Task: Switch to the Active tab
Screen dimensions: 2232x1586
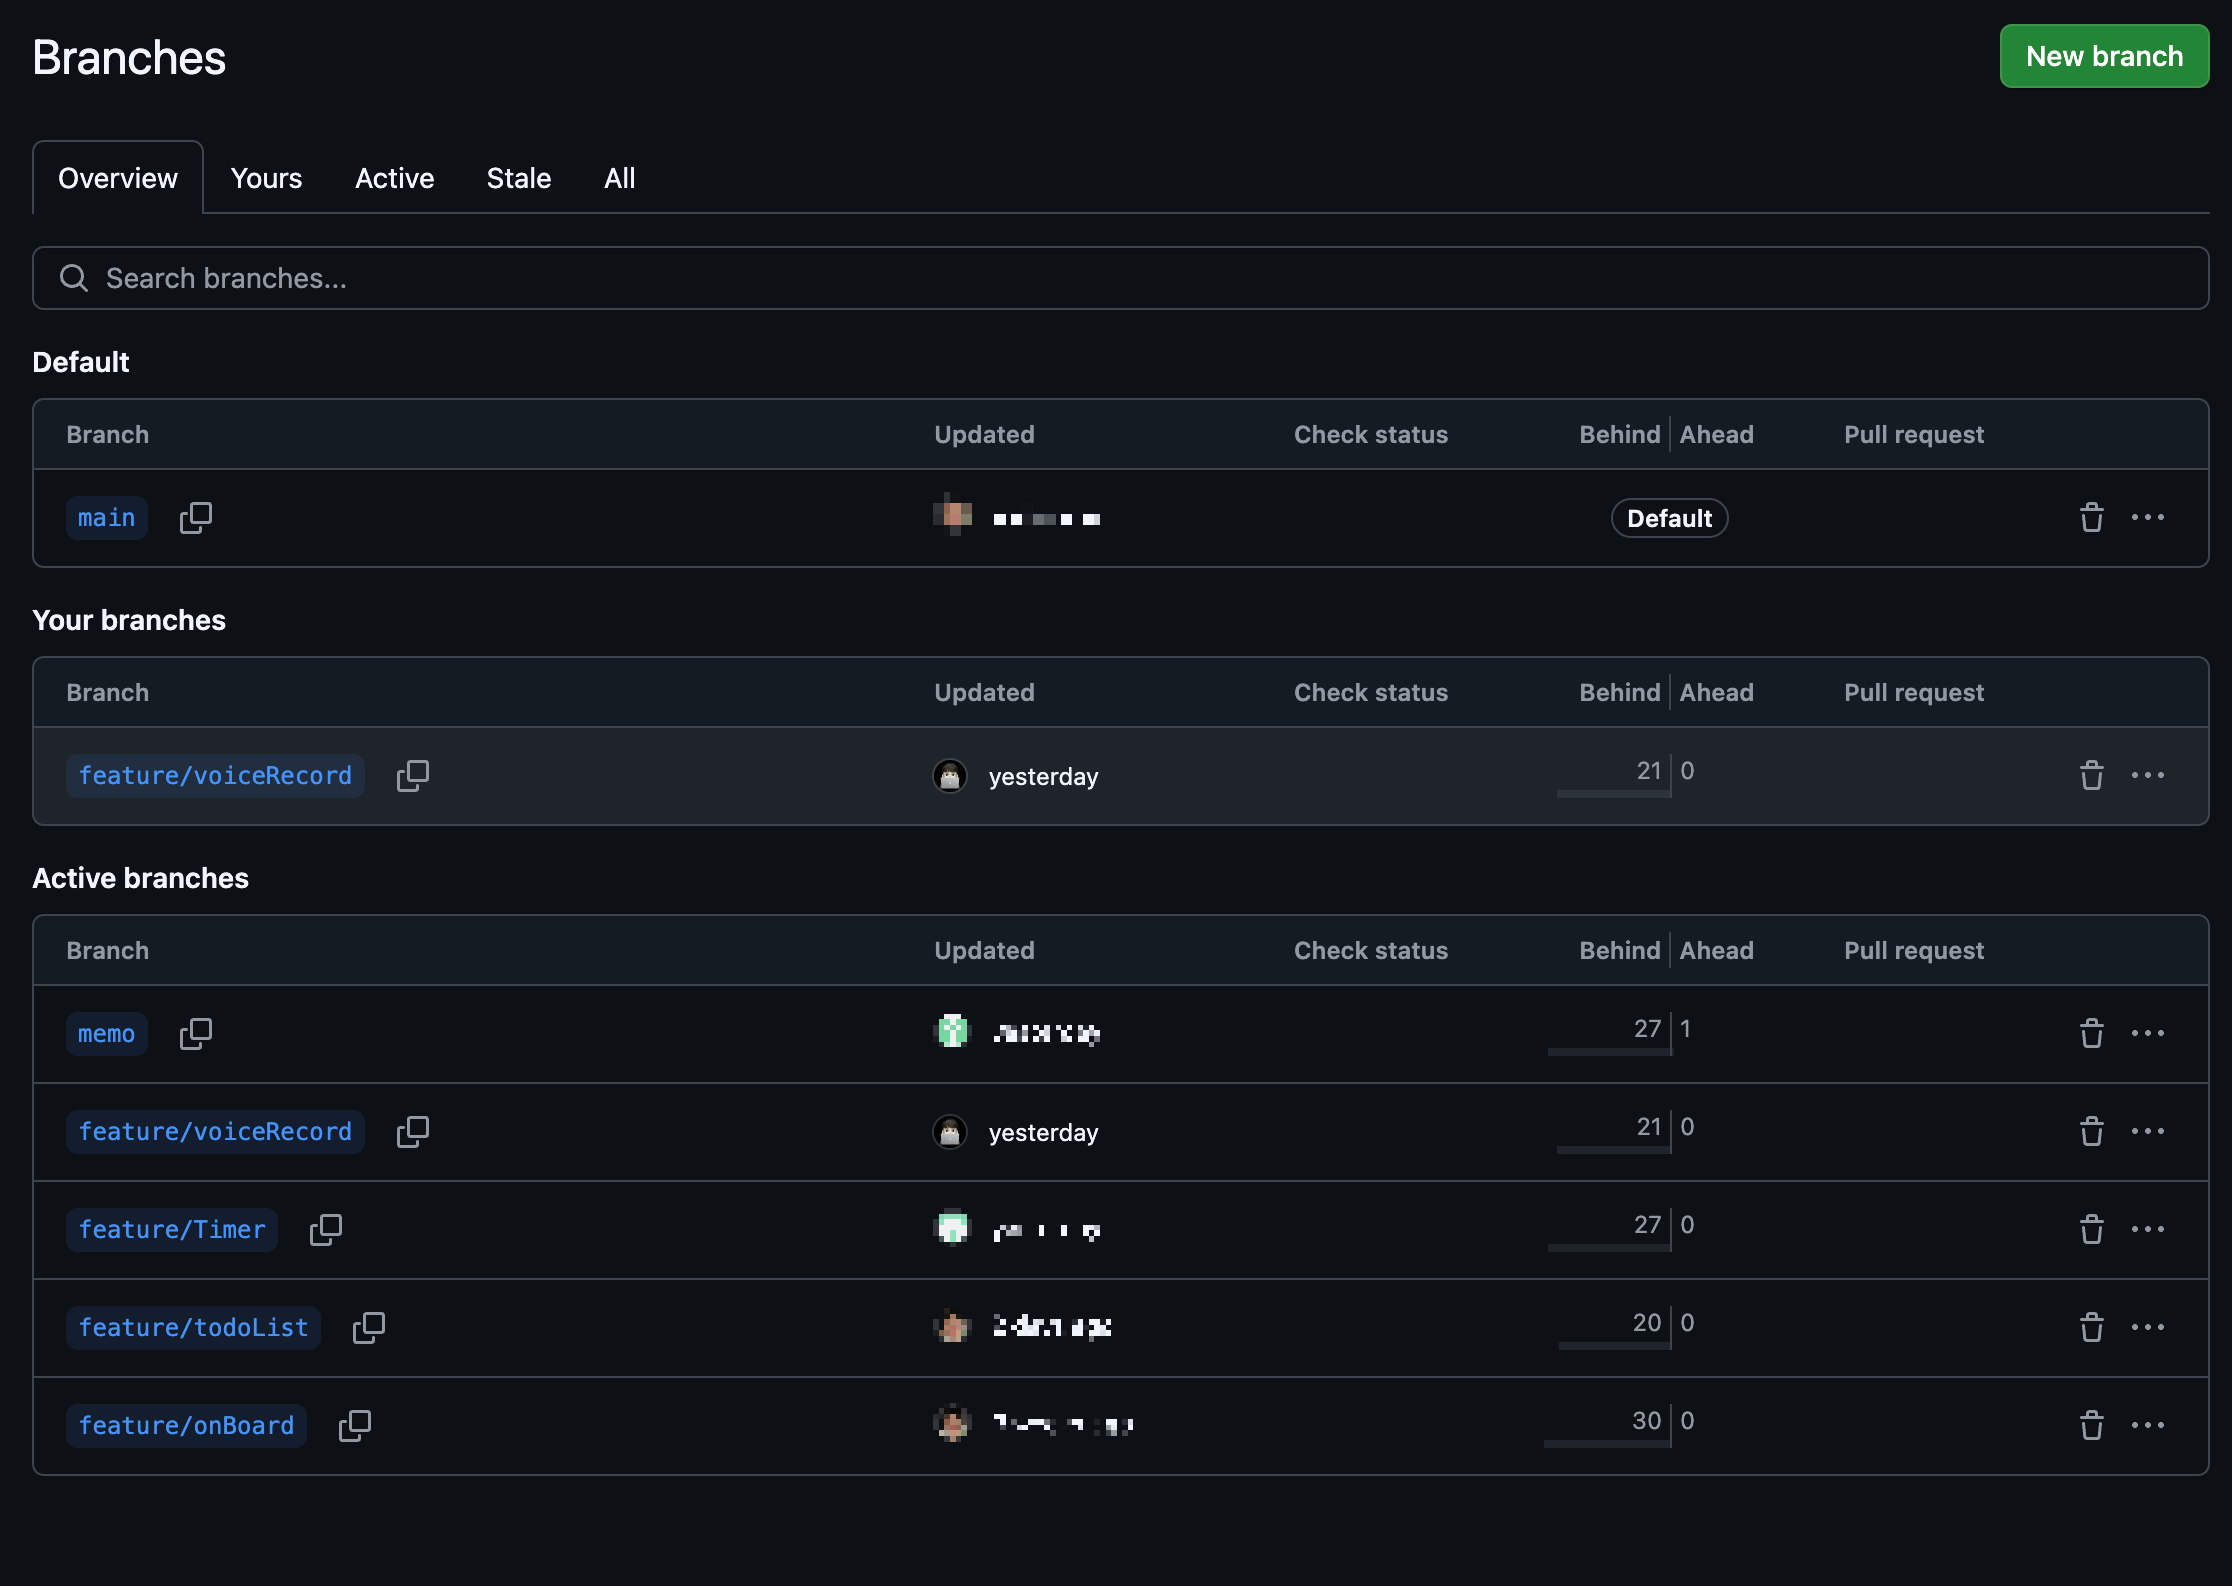Action: (394, 178)
